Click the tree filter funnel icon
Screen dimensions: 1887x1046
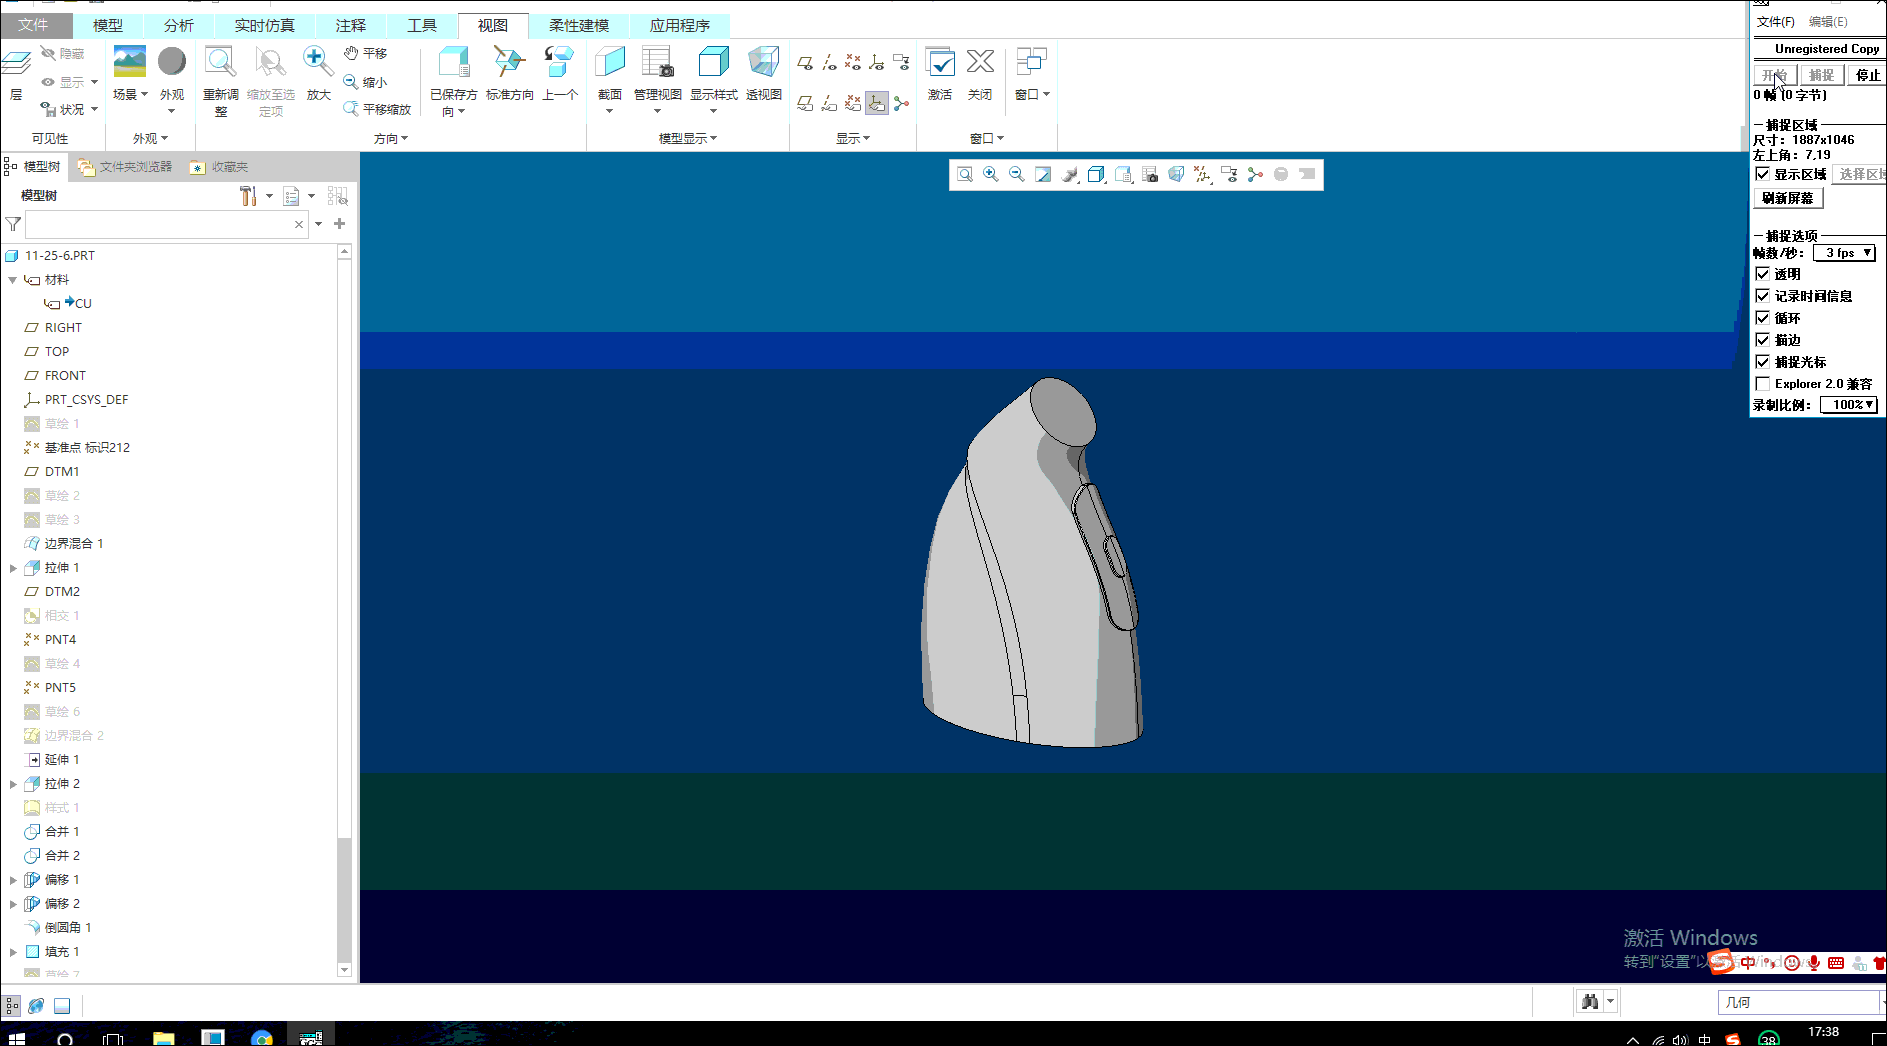point(13,224)
